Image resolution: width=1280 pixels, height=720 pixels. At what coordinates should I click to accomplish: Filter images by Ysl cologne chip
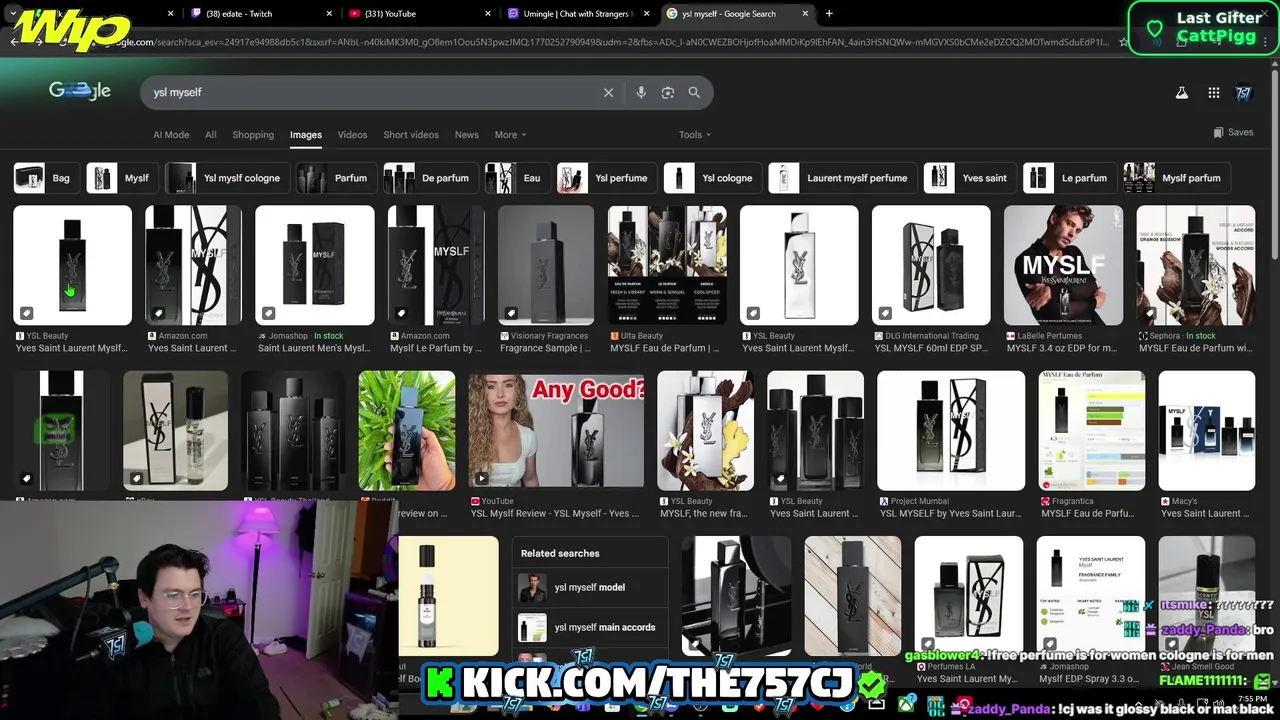pyautogui.click(x=712, y=178)
